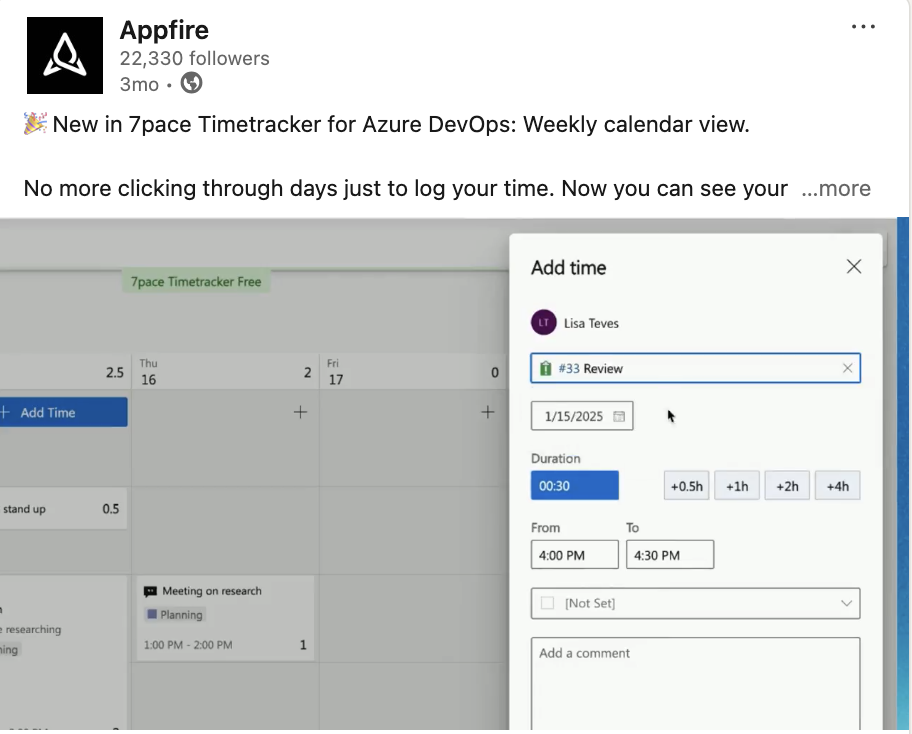This screenshot has width=912, height=734.
Task: Add +1h to duration
Action: (737, 486)
